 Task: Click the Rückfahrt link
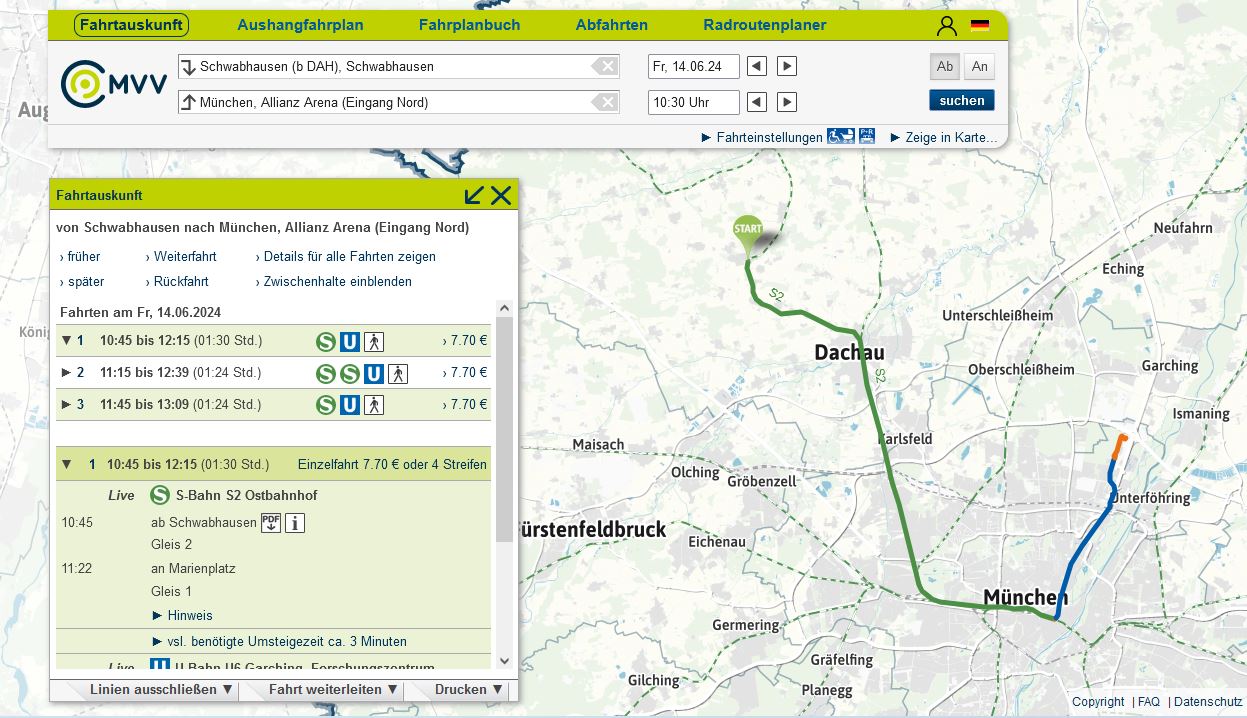(x=181, y=282)
